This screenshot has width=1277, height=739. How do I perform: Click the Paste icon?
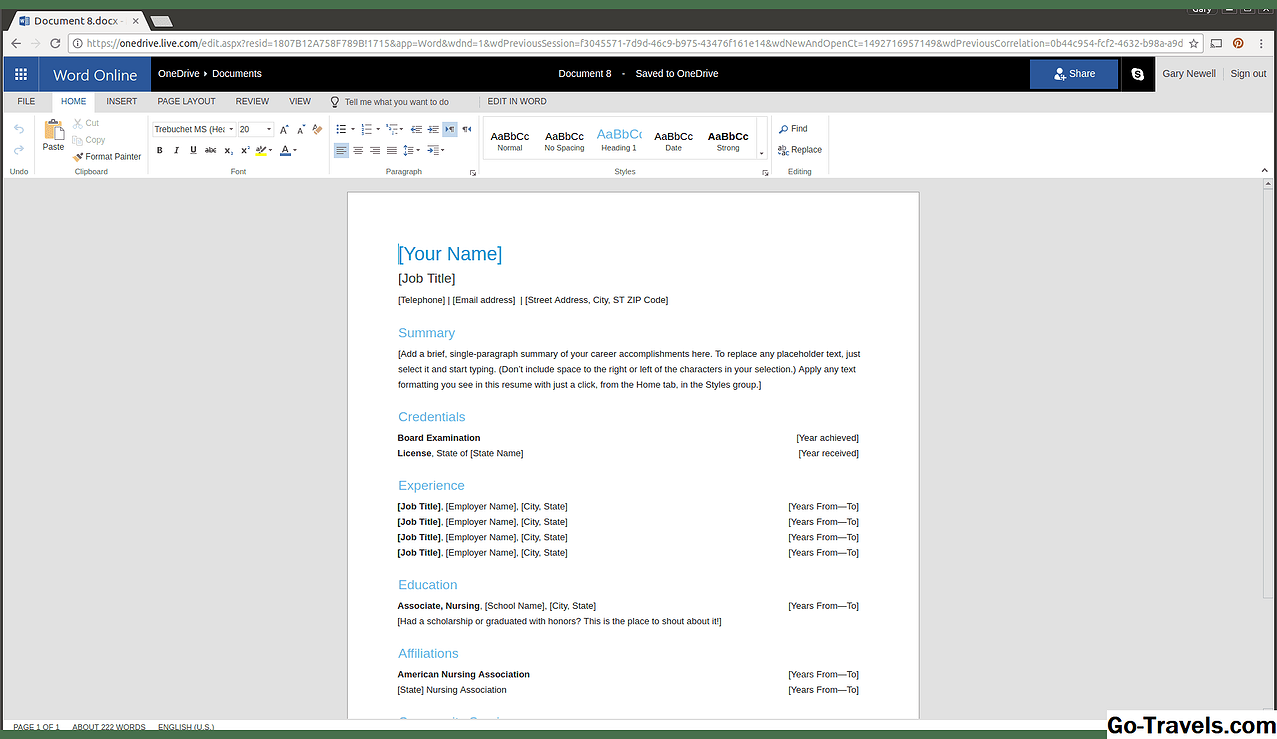point(53,135)
